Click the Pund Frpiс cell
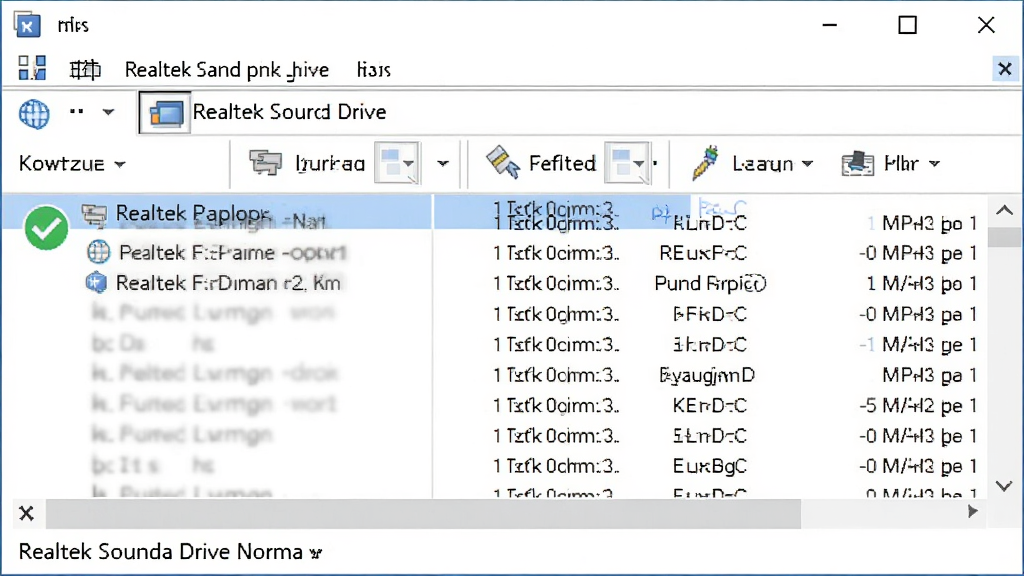The image size is (1024, 576). (x=710, y=283)
